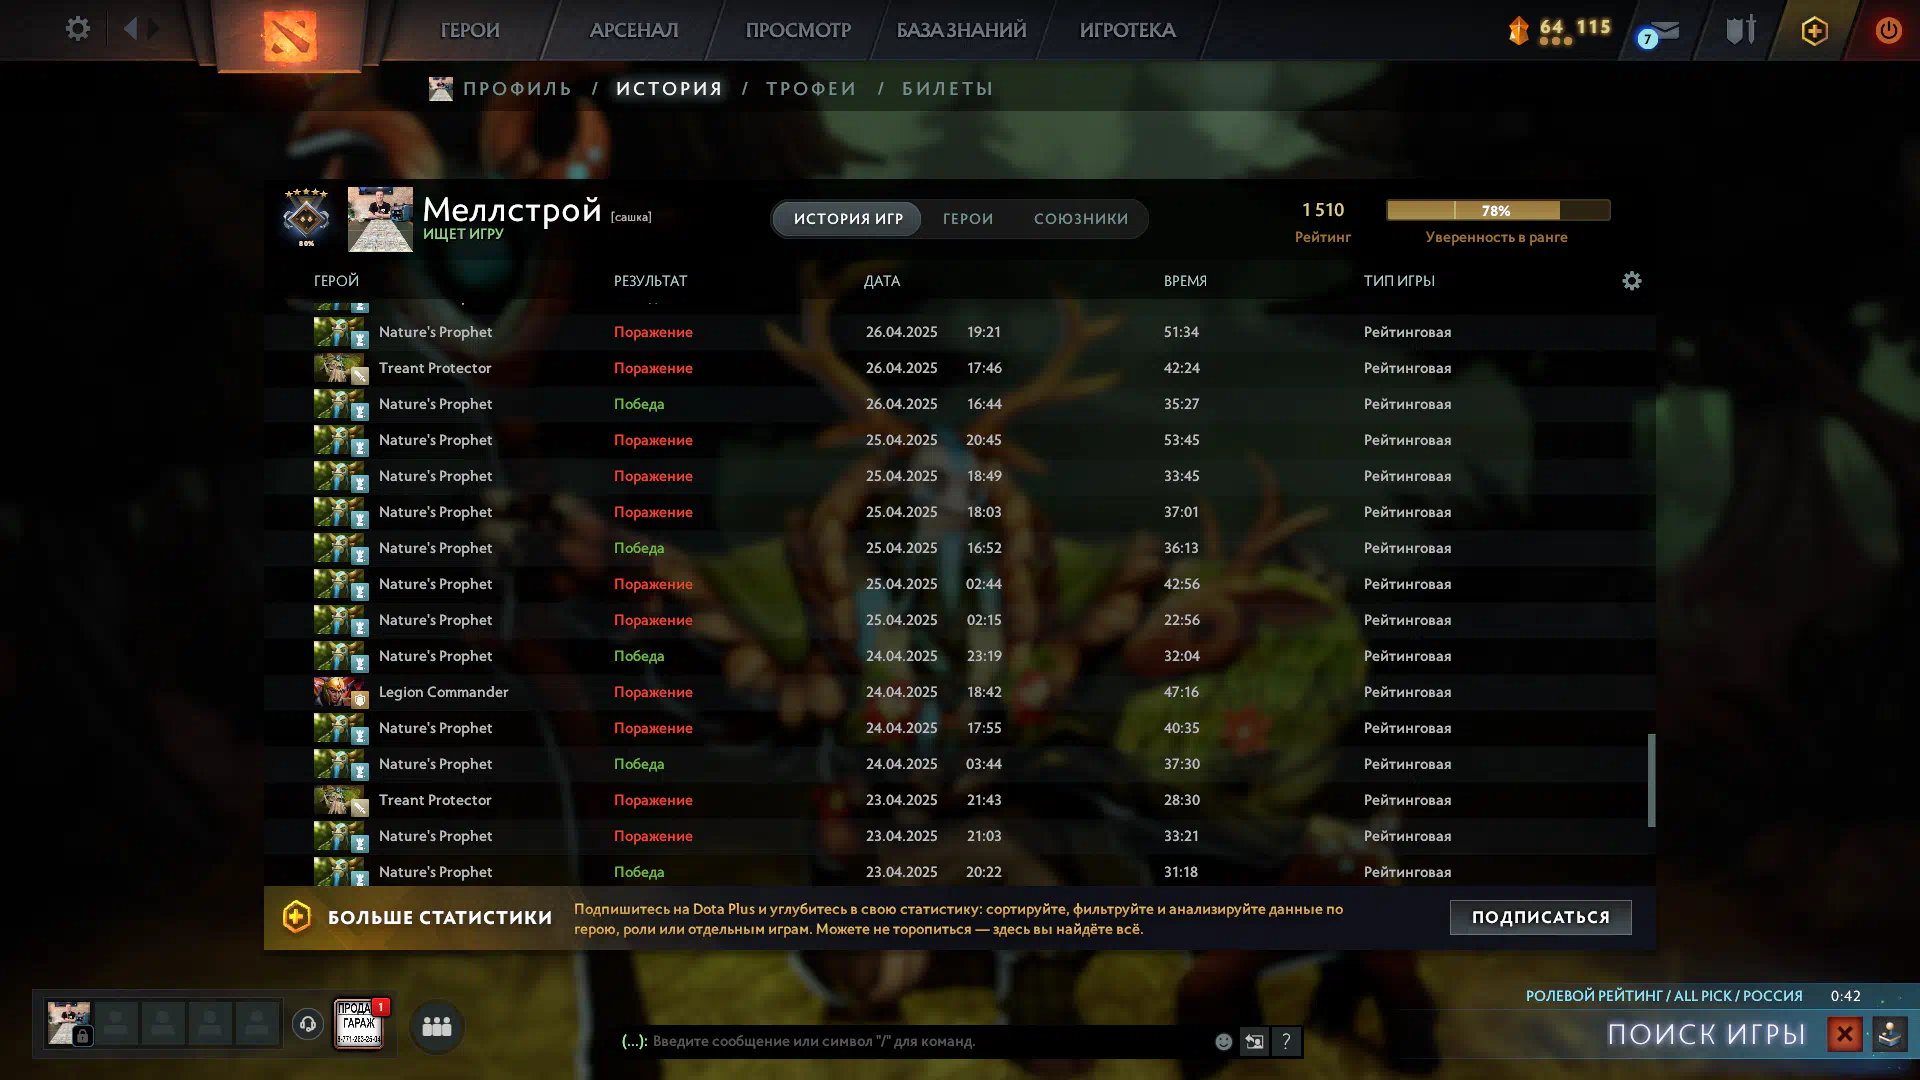This screenshot has width=1920, height=1080.
Task: Click the 22:56 duration cell
Action: pyautogui.click(x=1181, y=620)
